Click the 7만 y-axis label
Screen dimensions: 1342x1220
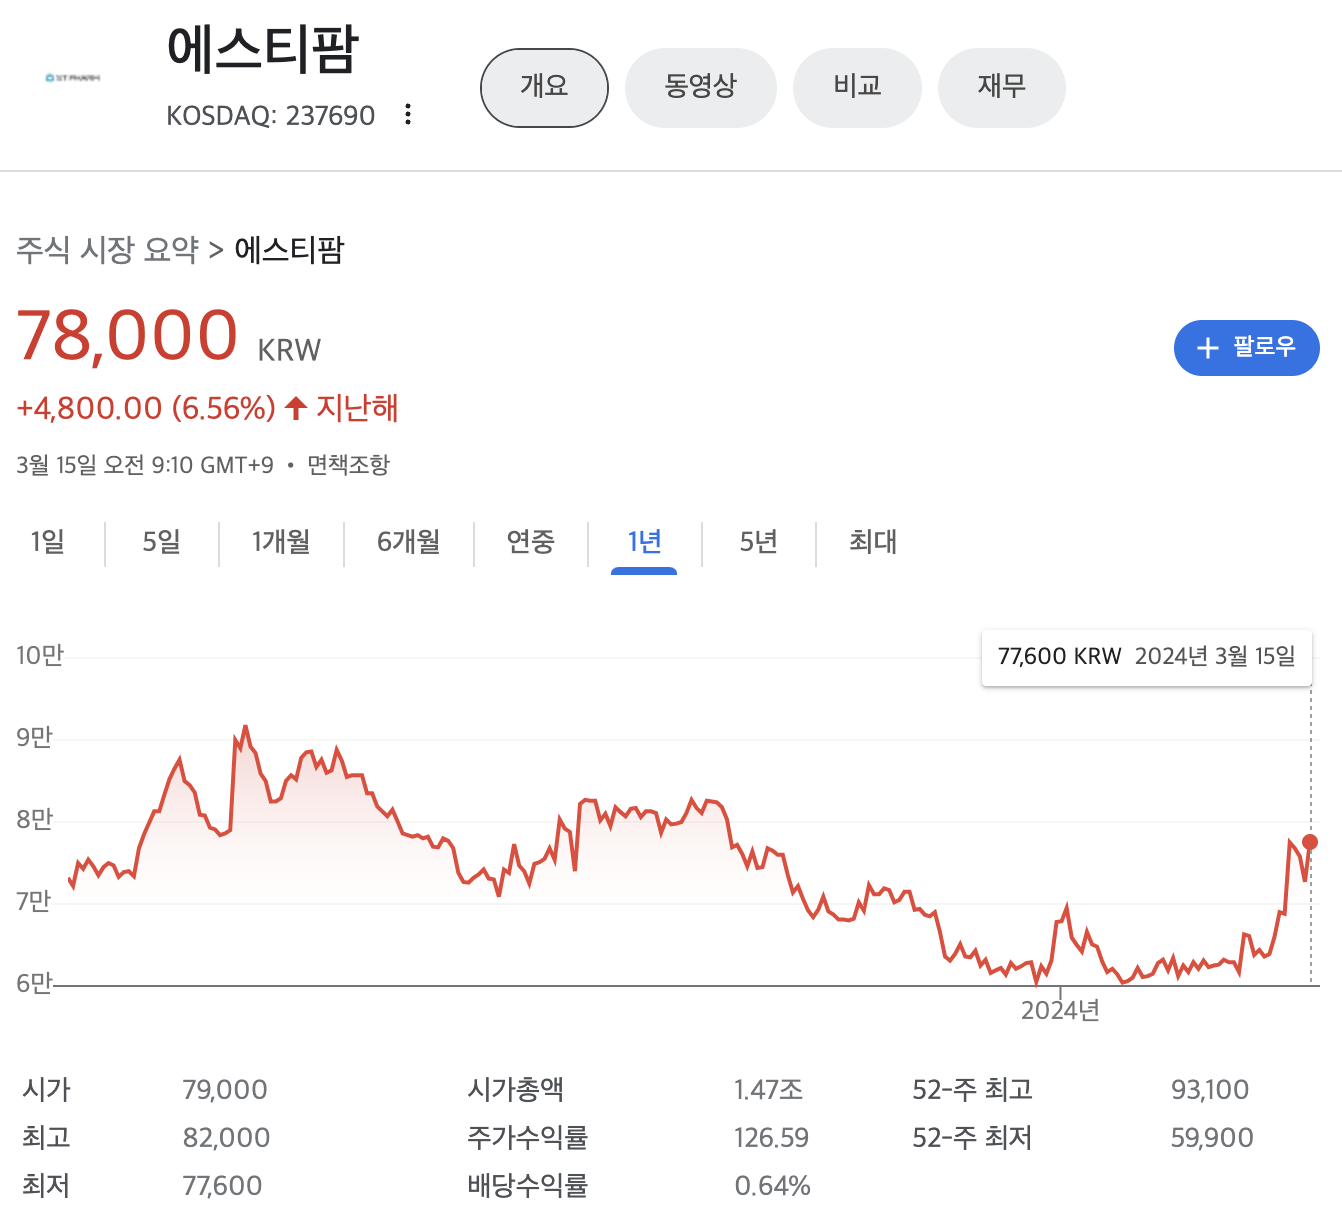34,901
